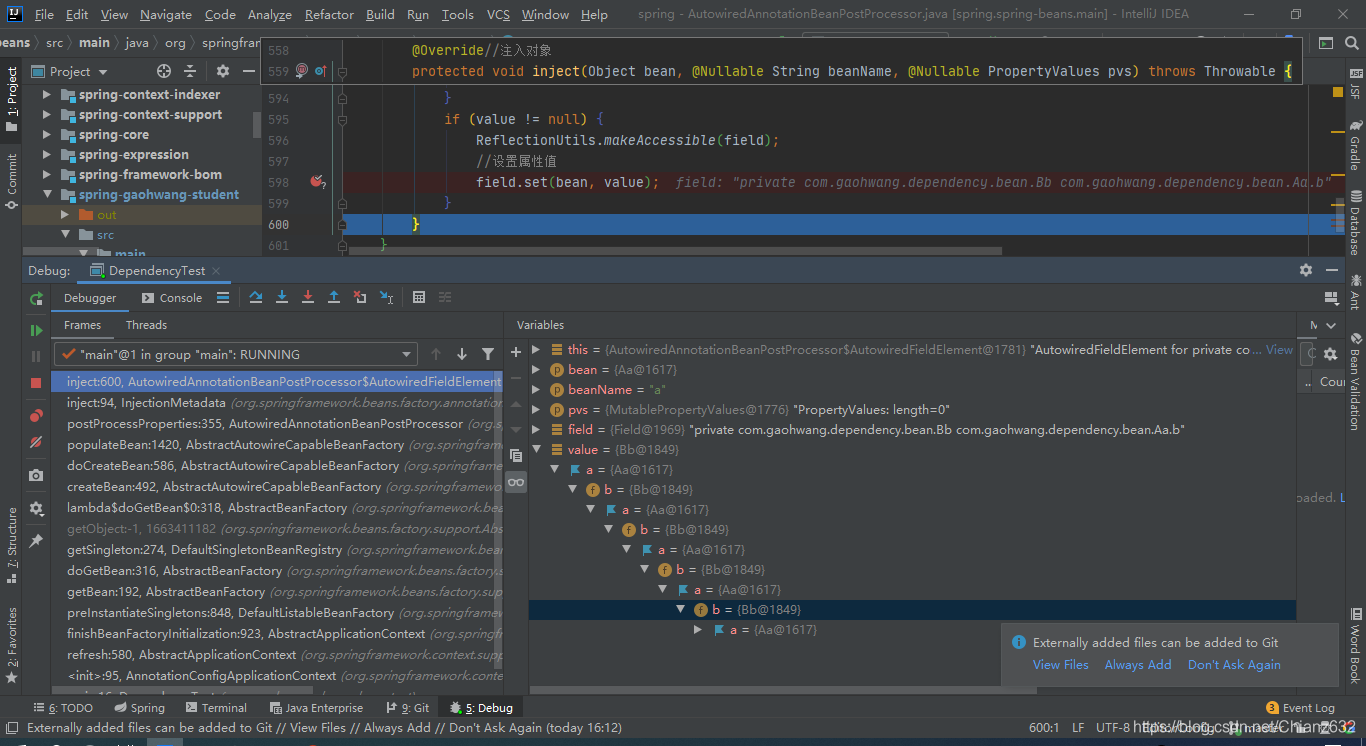Hide the Project panel with minus
Viewport: 1366px width, 746px height.
tap(248, 71)
